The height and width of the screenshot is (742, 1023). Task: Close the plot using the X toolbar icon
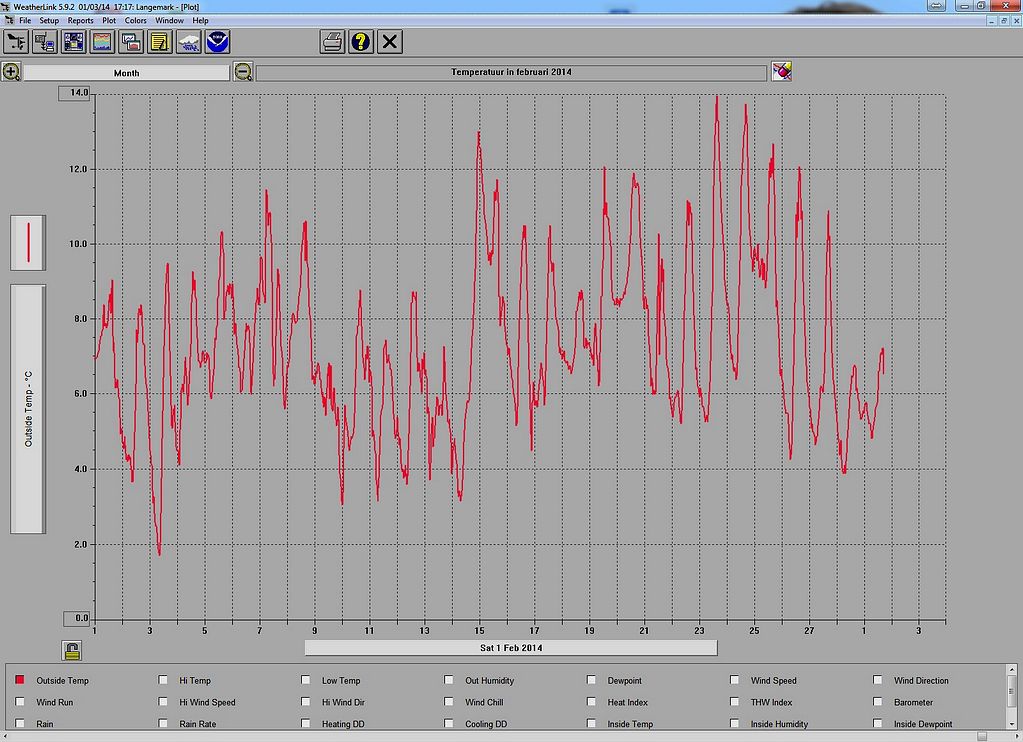[x=389, y=42]
